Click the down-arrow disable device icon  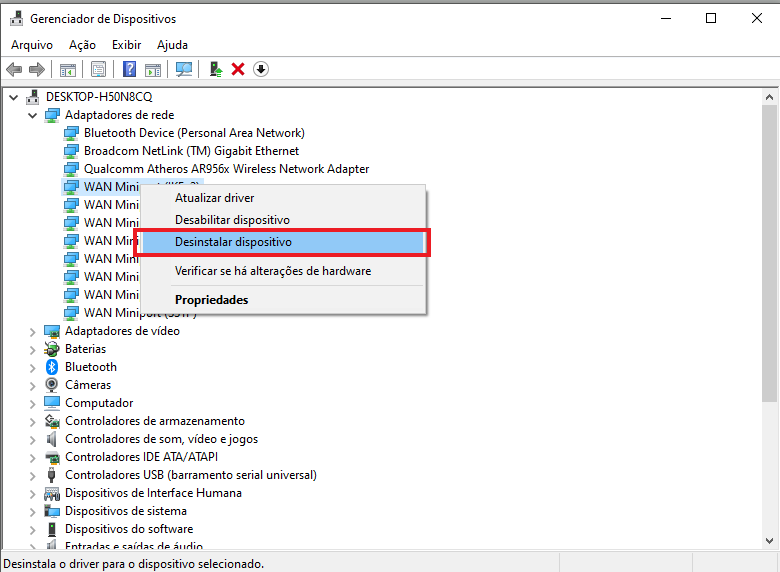coord(261,69)
